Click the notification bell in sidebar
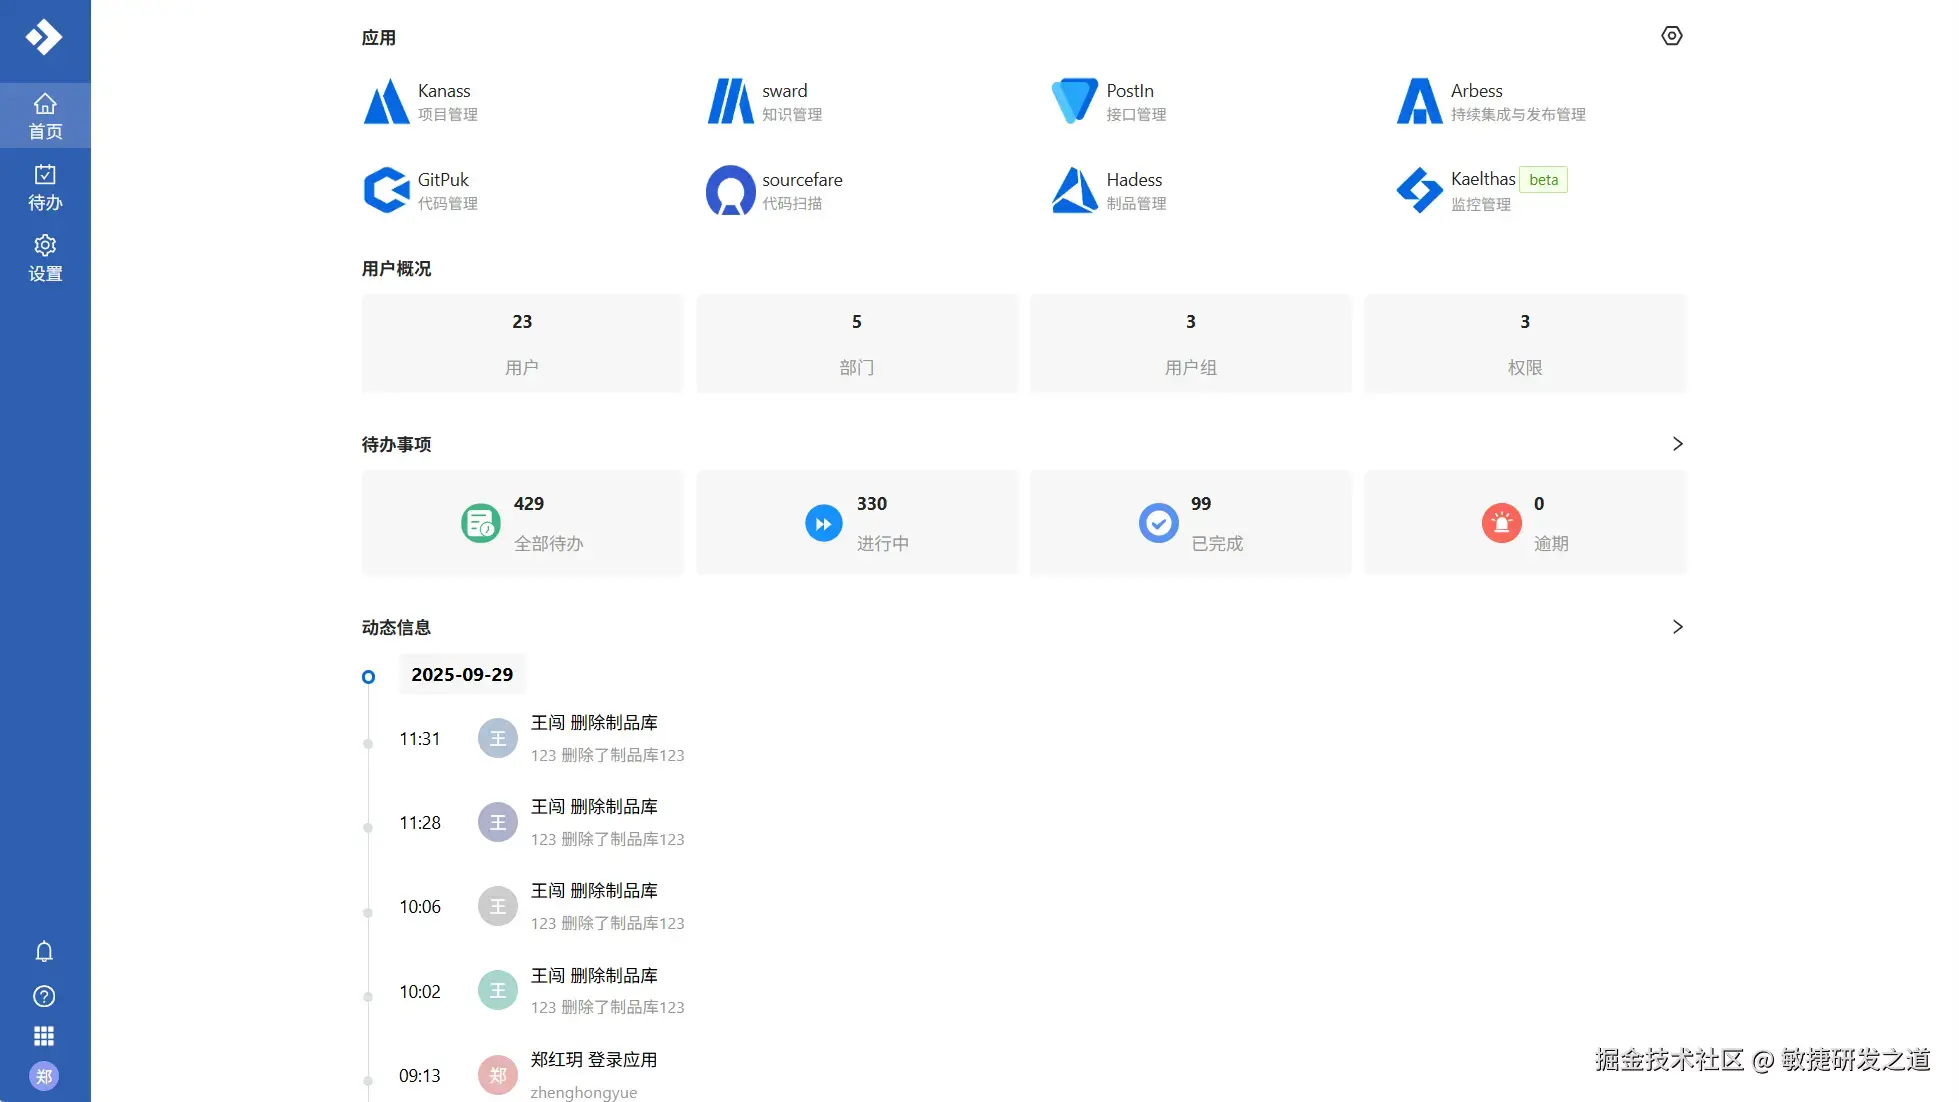The height and width of the screenshot is (1102, 1959). 44,951
